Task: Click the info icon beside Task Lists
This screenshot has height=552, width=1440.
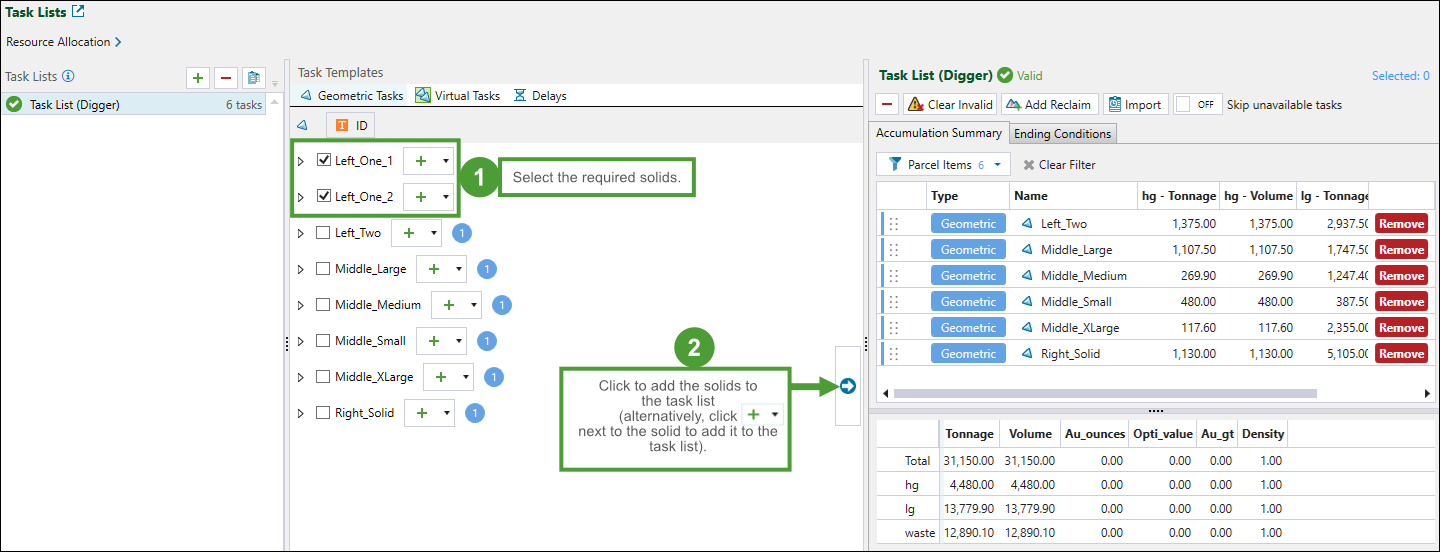Action: tap(68, 76)
